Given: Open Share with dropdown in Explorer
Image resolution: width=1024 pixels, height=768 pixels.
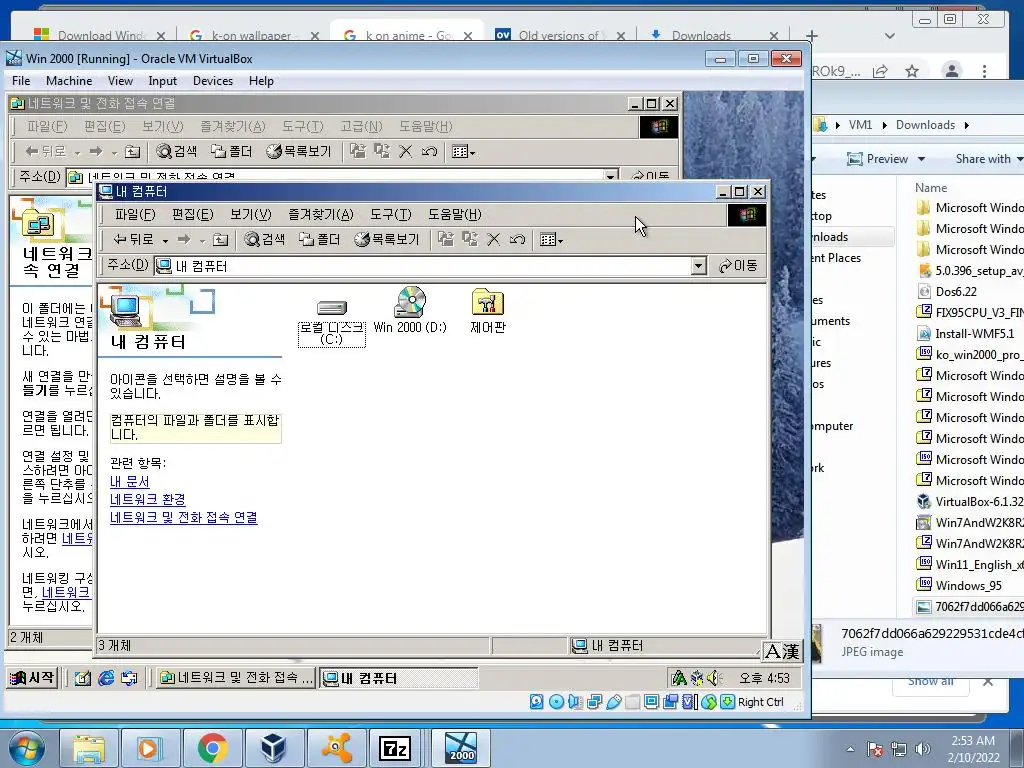Looking at the screenshot, I should [989, 159].
